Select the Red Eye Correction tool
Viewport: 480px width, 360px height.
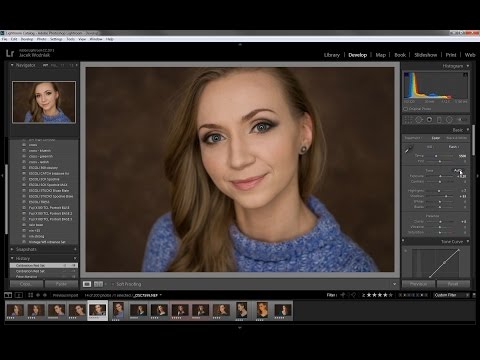coord(429,120)
